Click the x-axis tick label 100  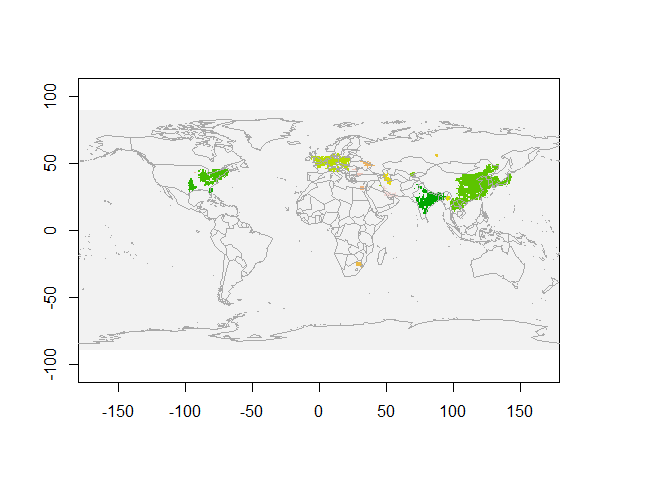453,411
